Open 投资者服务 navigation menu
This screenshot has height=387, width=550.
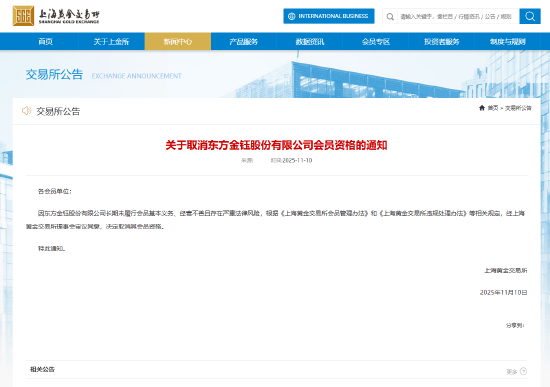(442, 41)
